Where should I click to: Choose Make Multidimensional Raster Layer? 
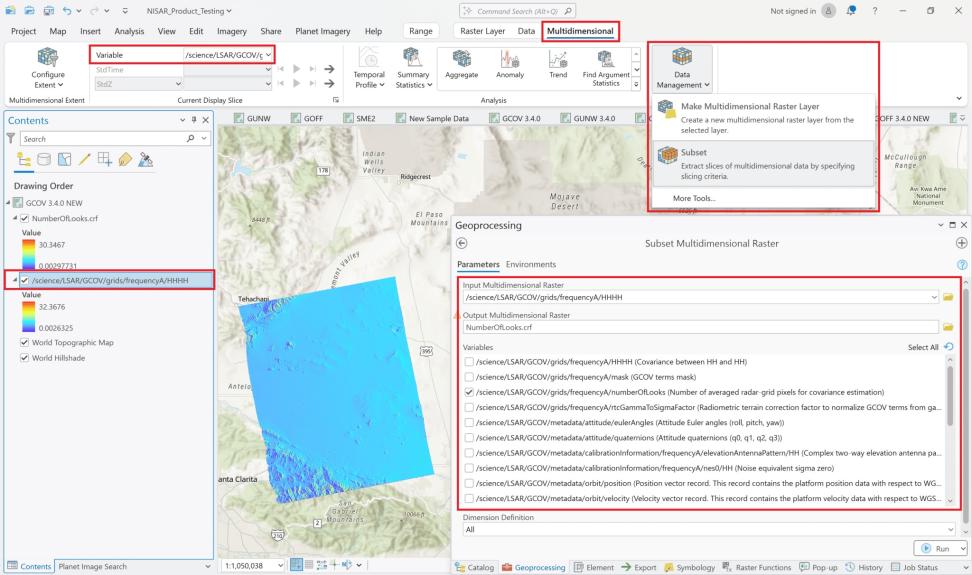point(764,118)
